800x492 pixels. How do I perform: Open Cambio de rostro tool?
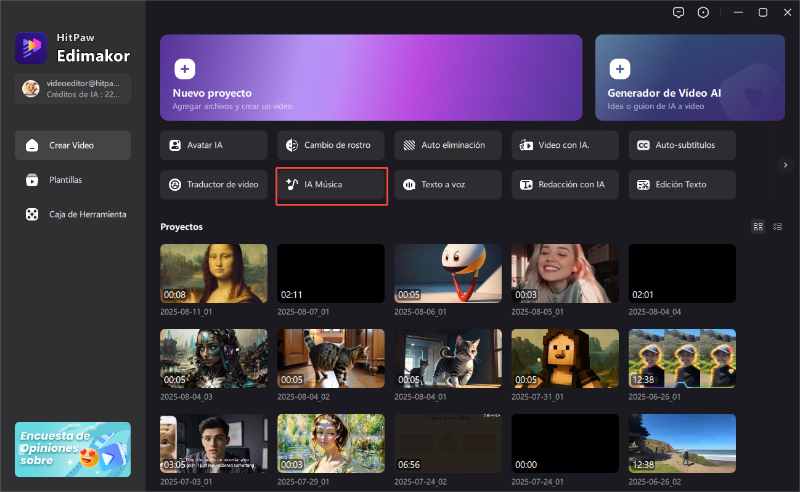[x=331, y=145]
